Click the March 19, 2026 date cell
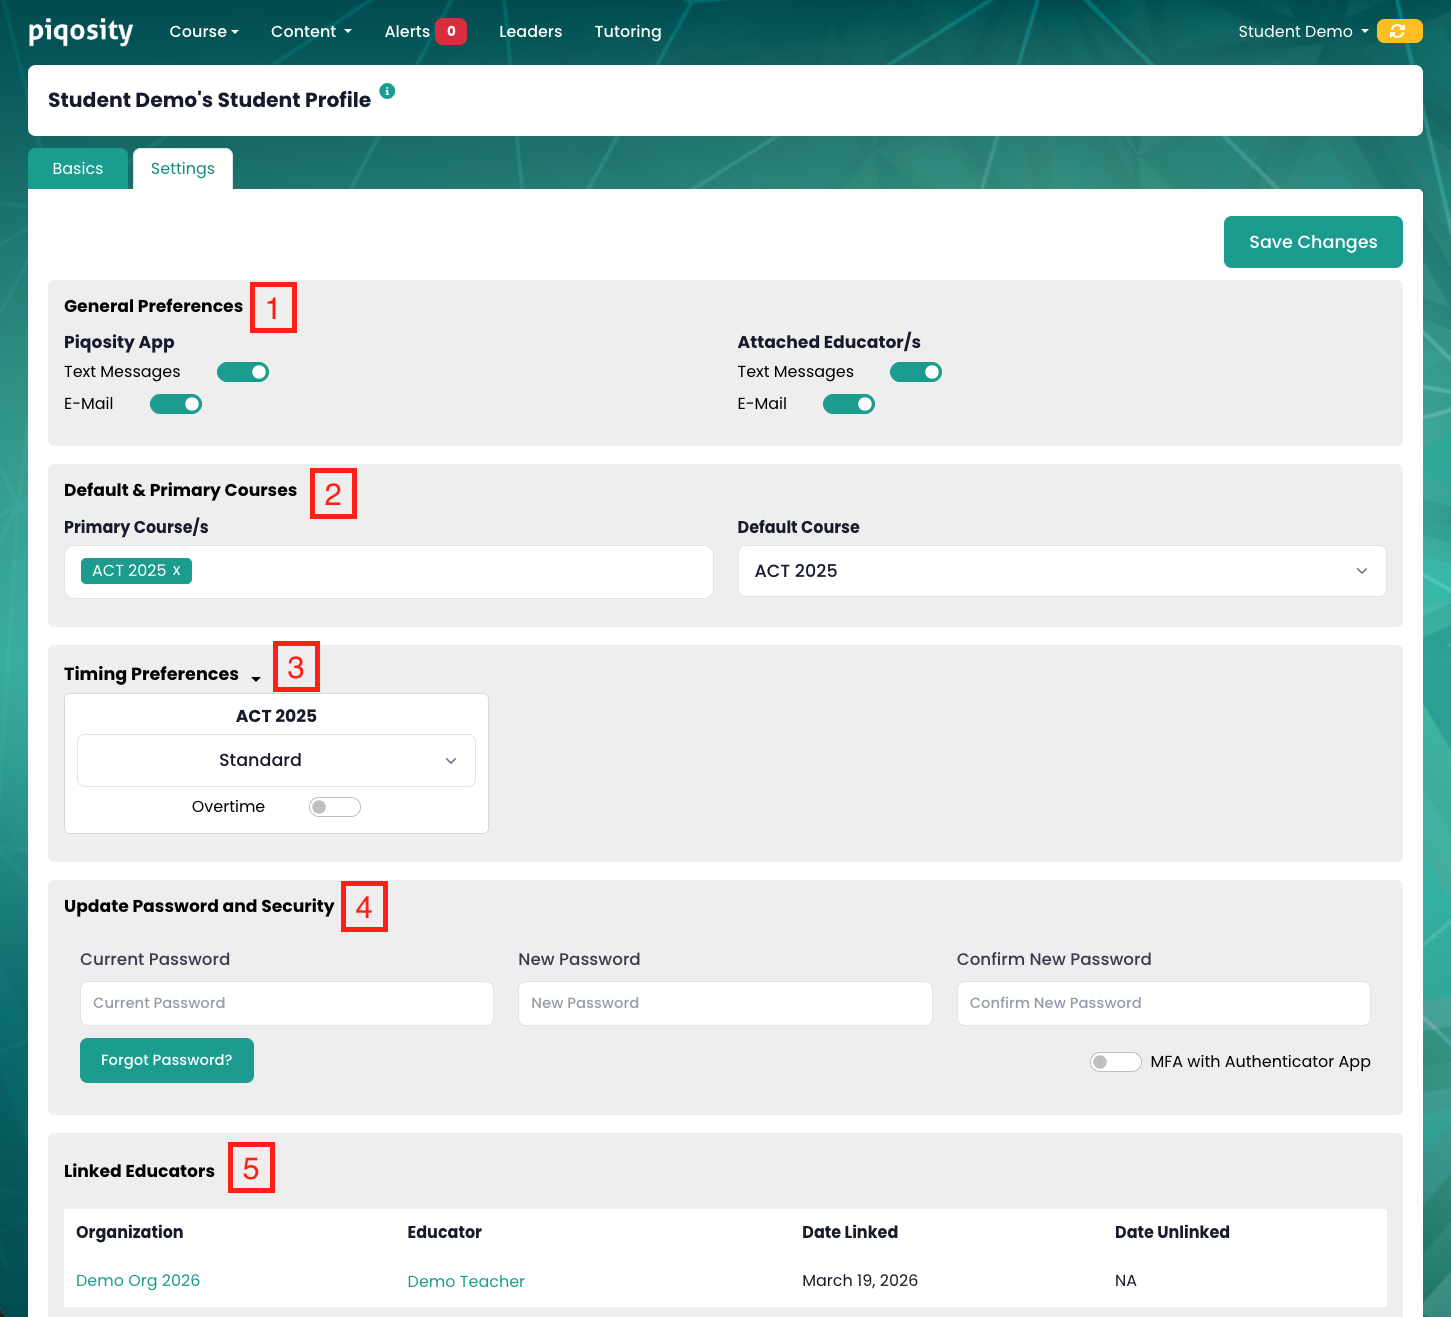The width and height of the screenshot is (1451, 1317). 860,1280
